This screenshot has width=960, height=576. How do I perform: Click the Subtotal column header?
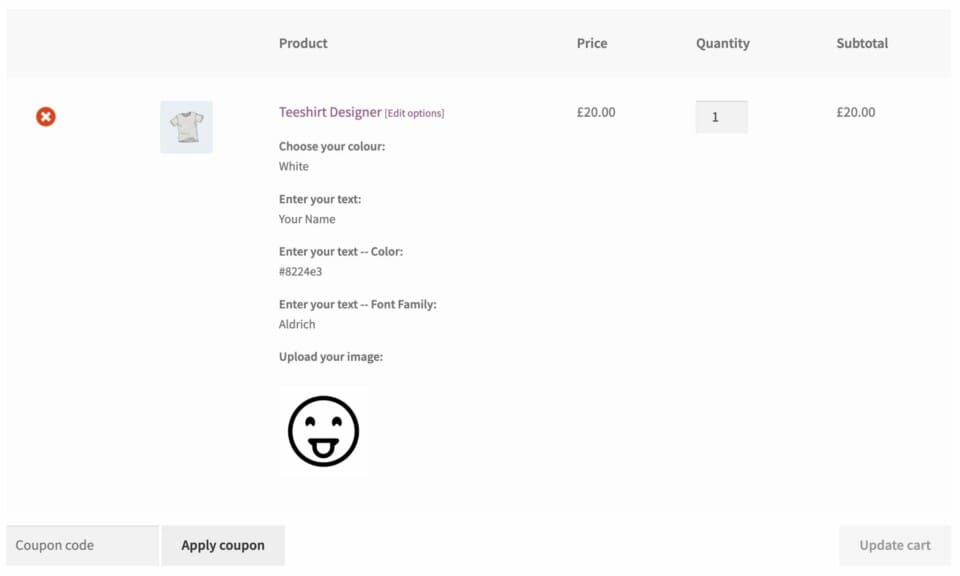pos(861,43)
